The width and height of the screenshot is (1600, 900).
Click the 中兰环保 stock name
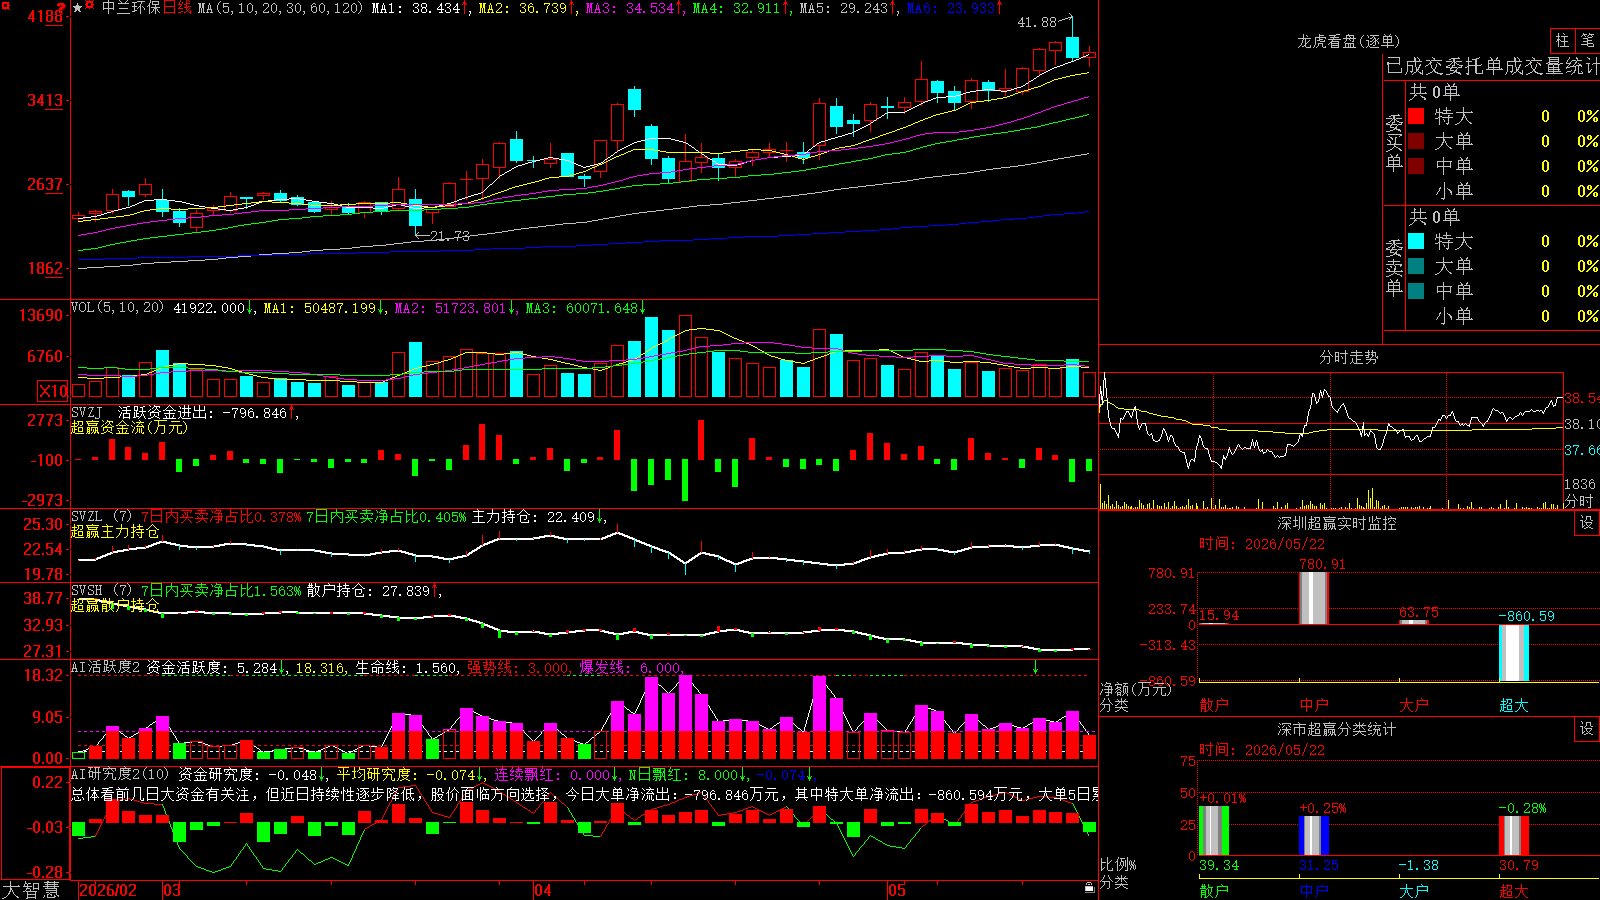[131, 8]
